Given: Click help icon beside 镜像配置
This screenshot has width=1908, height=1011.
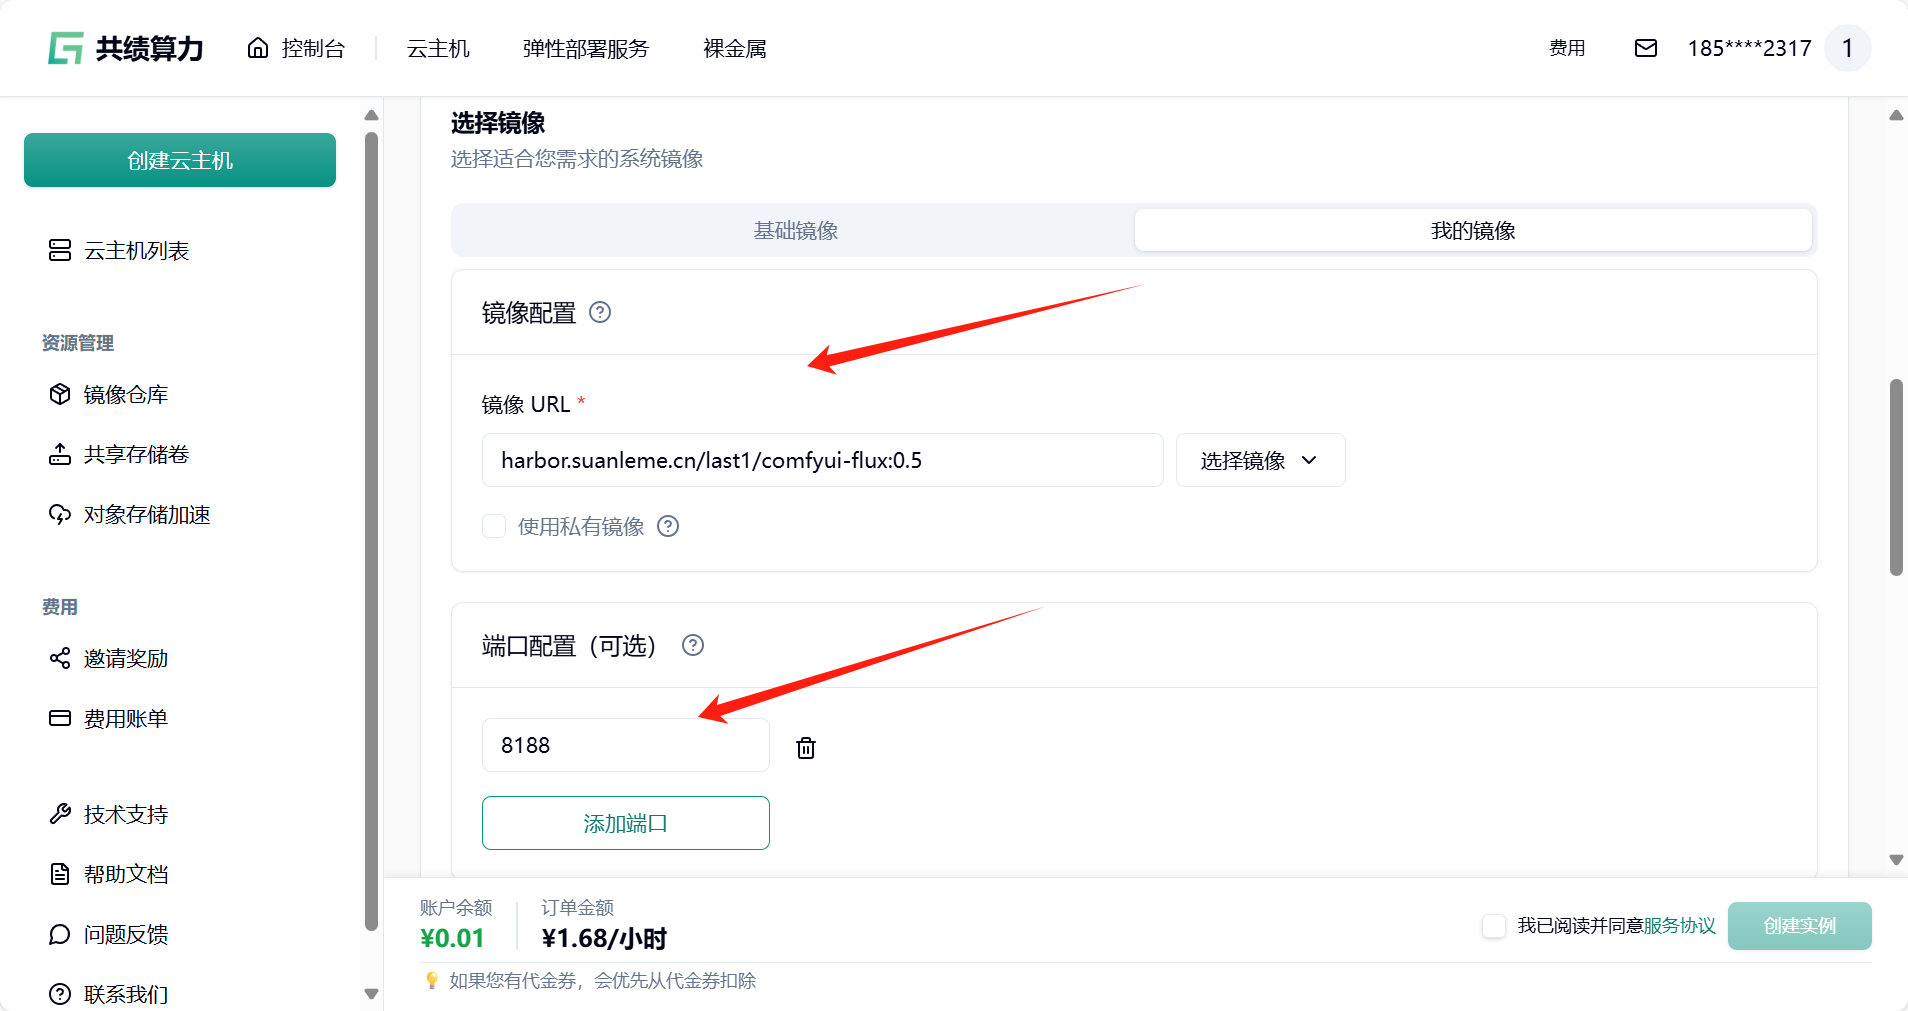Looking at the screenshot, I should (600, 312).
